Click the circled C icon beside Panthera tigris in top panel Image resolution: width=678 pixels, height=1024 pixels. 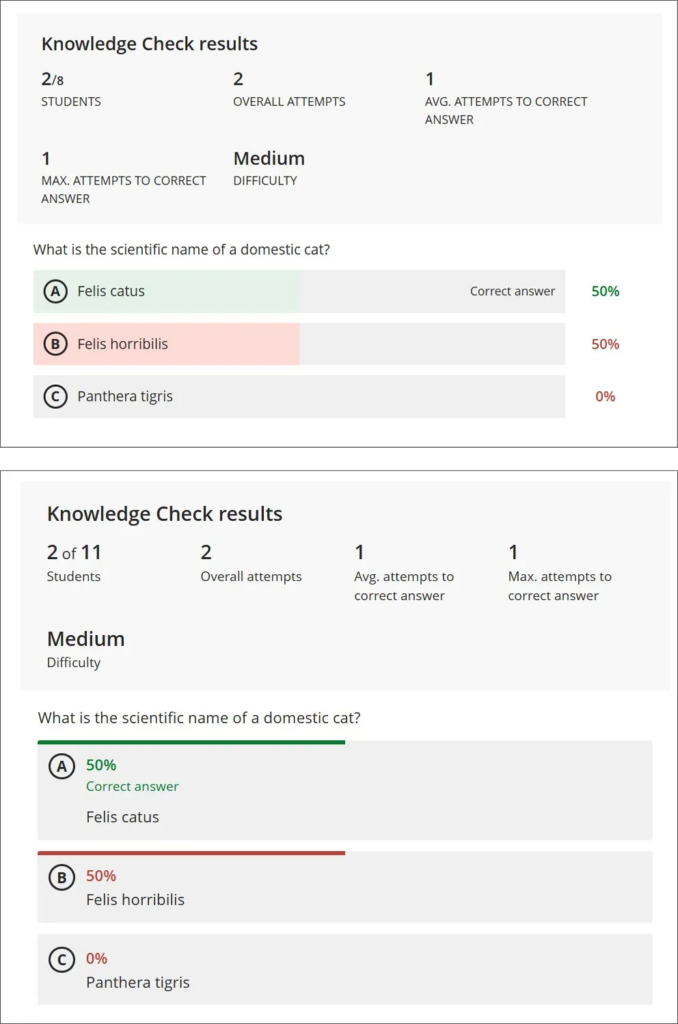pyautogui.click(x=56, y=396)
